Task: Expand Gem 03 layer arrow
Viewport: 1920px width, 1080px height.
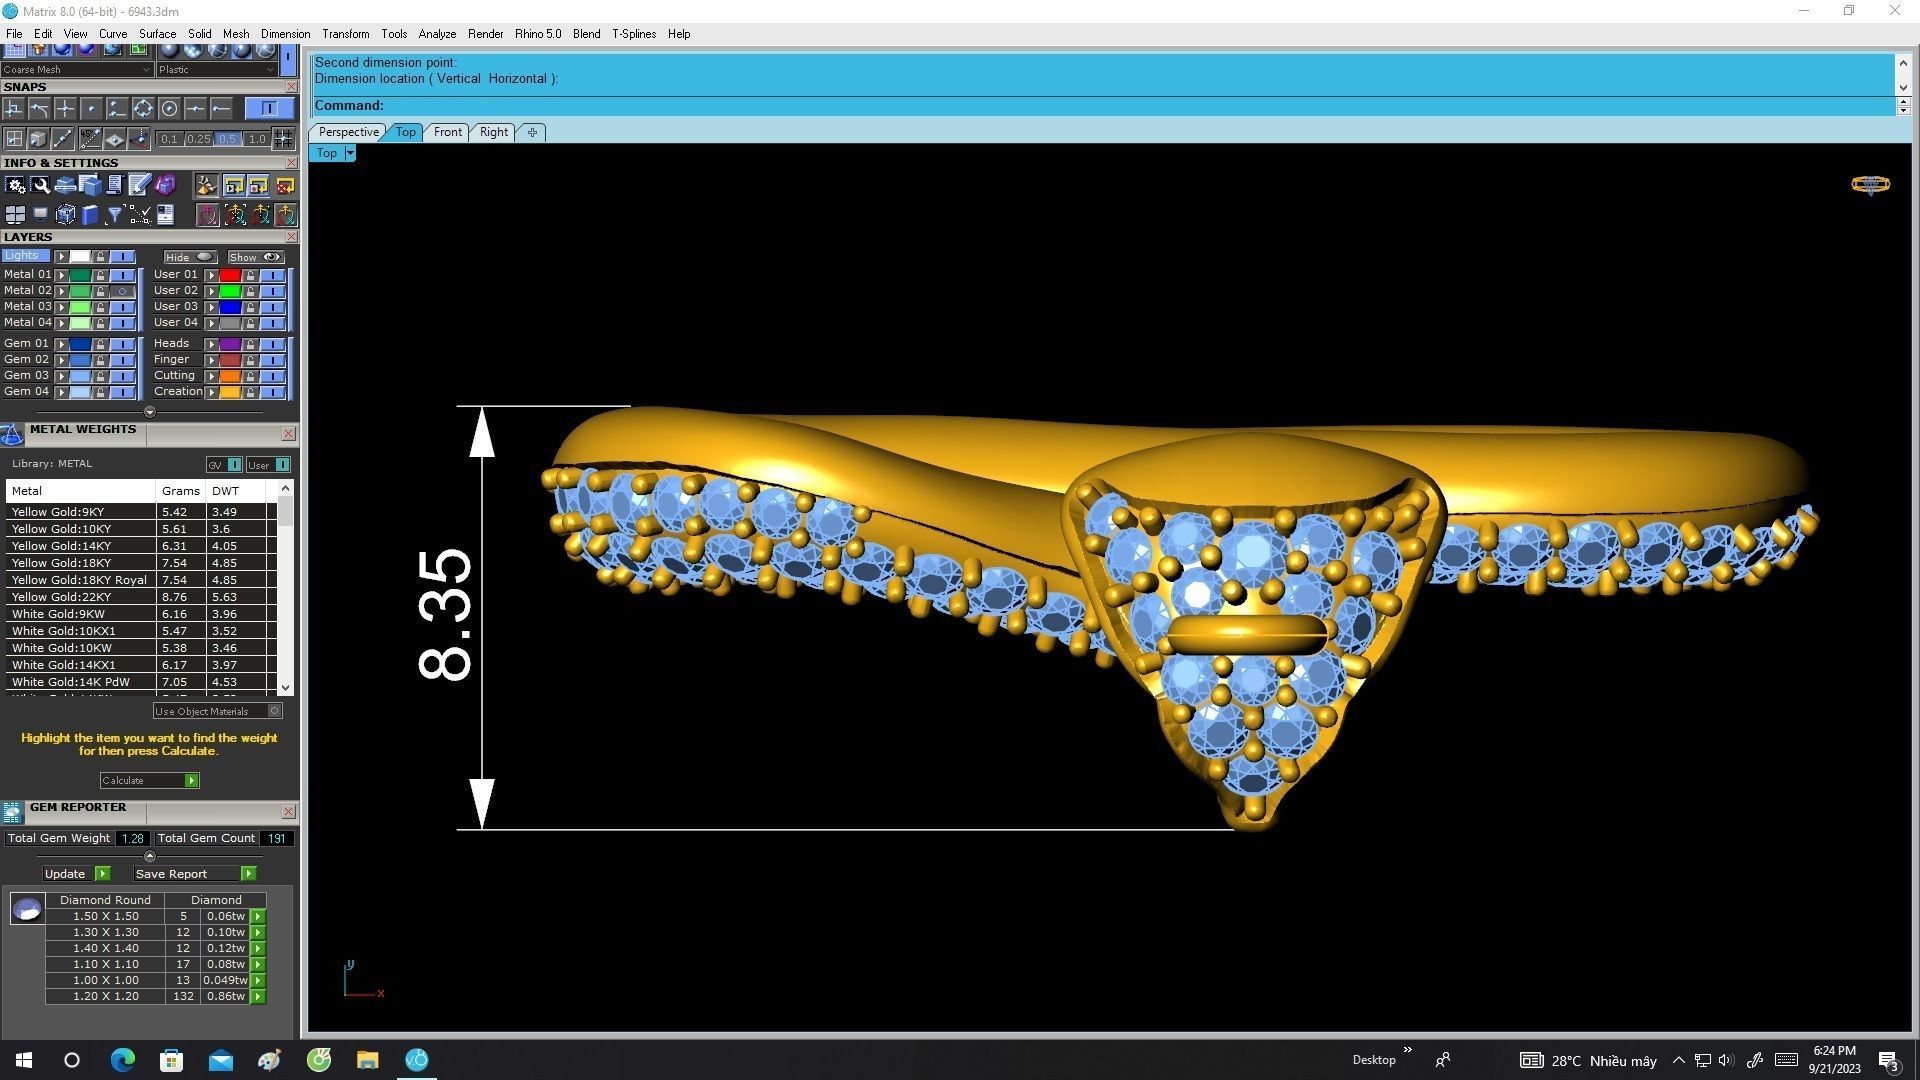Action: click(x=61, y=376)
